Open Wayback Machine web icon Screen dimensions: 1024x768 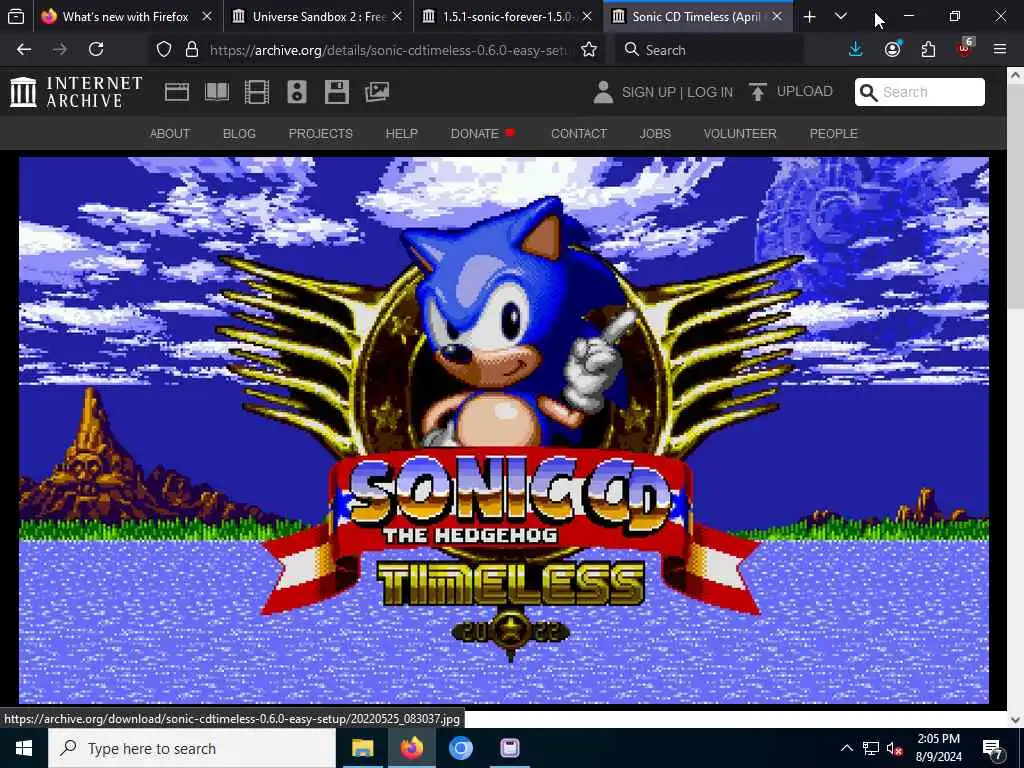[177, 92]
